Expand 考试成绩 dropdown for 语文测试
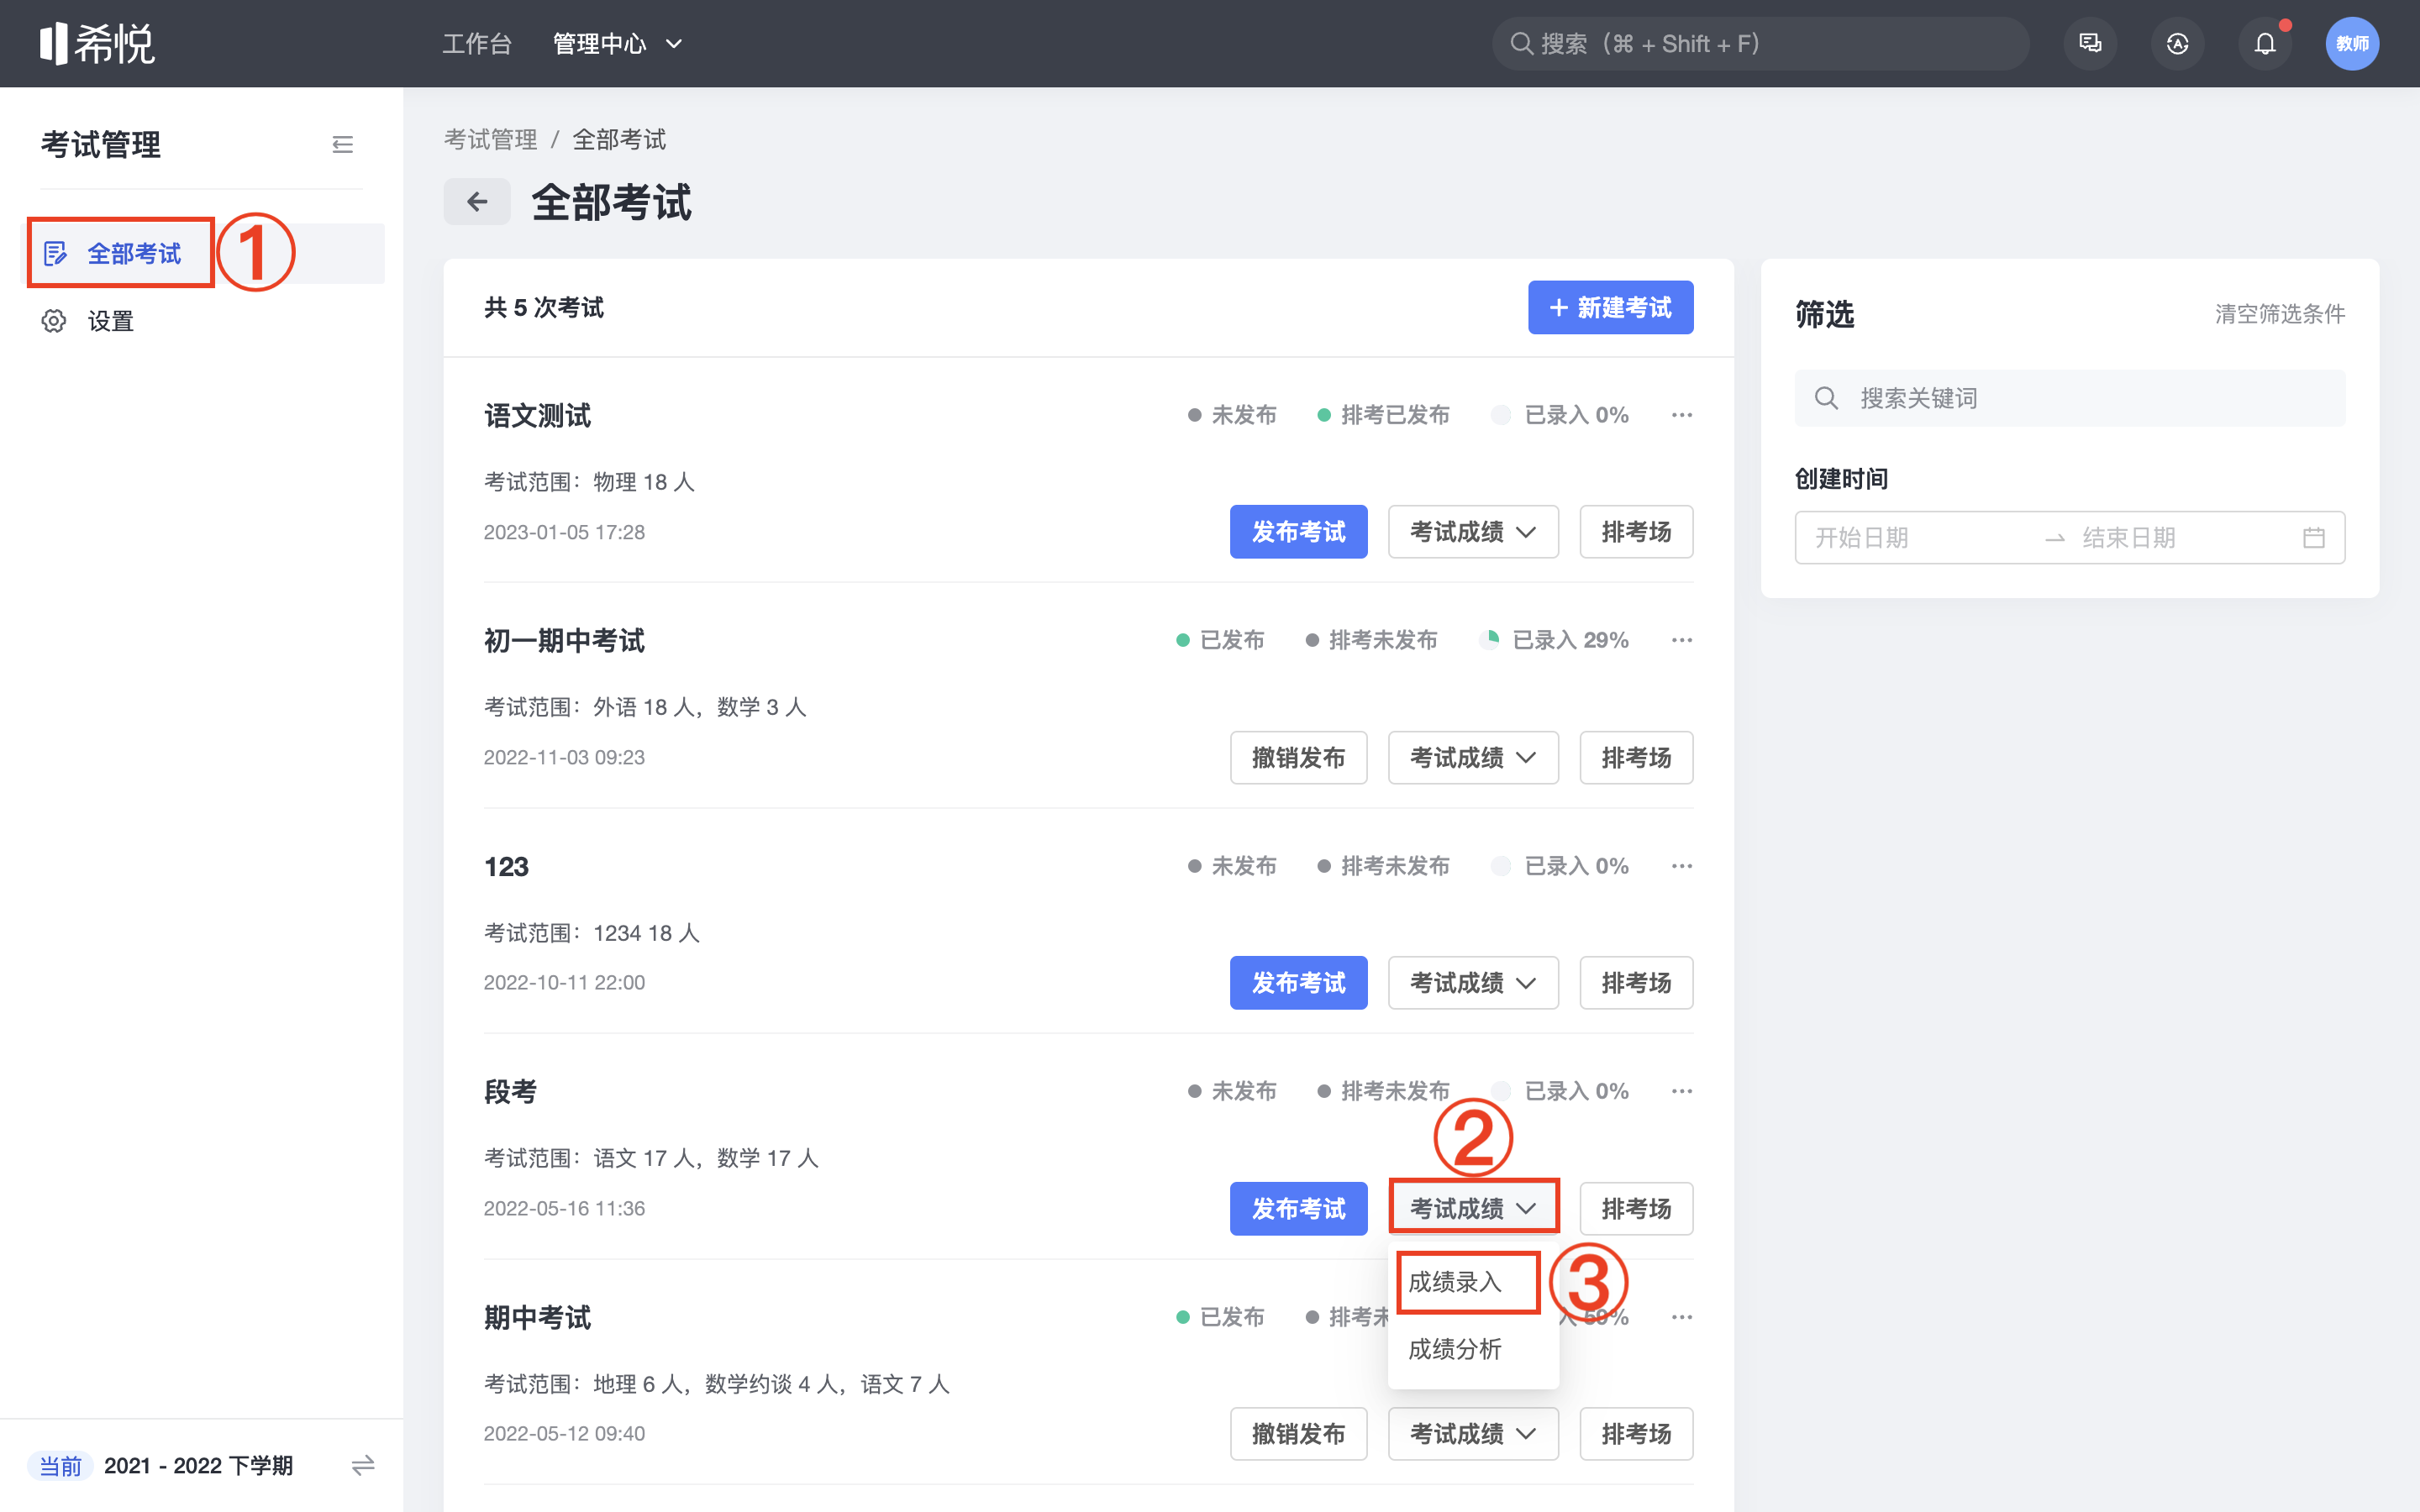This screenshot has height=1512, width=2420. 1473,532
